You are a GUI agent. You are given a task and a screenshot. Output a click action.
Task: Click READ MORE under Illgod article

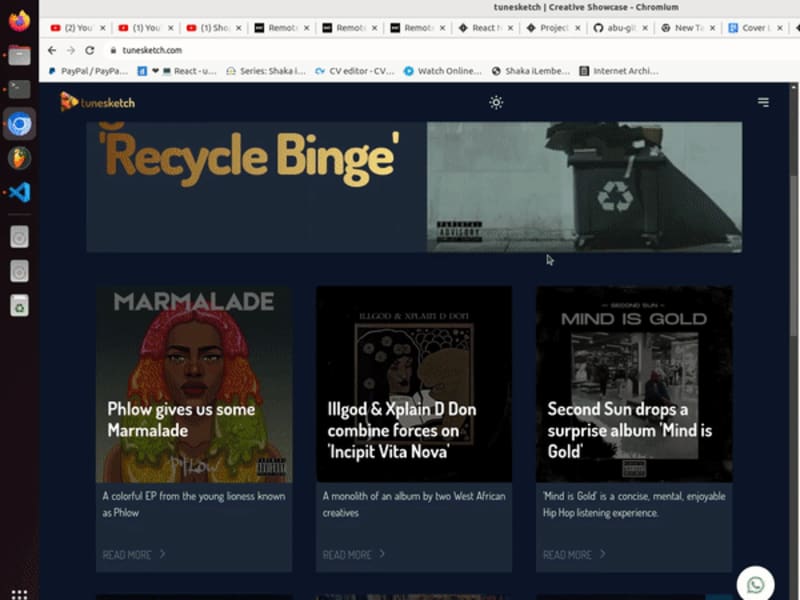pos(347,555)
